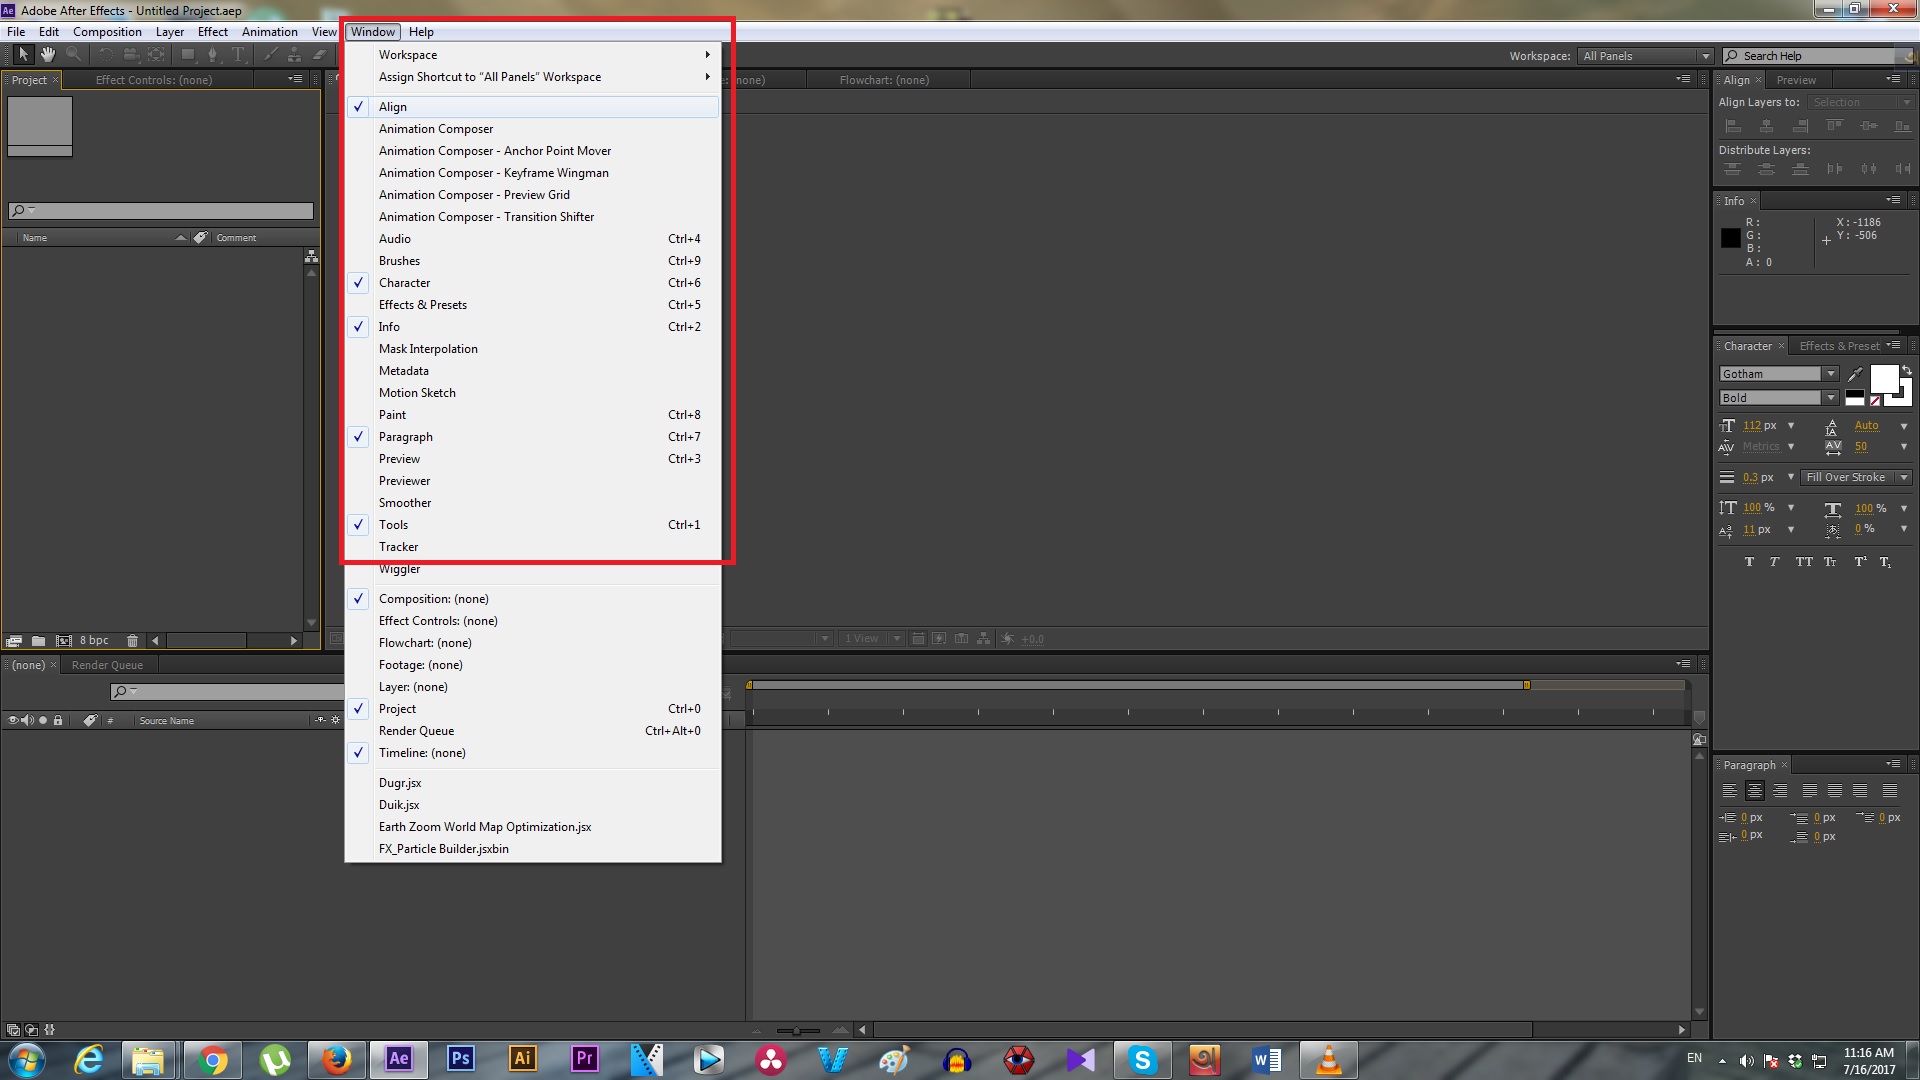Open the Wiggler panel
Viewport: 1920px width, 1080px height.
point(400,568)
